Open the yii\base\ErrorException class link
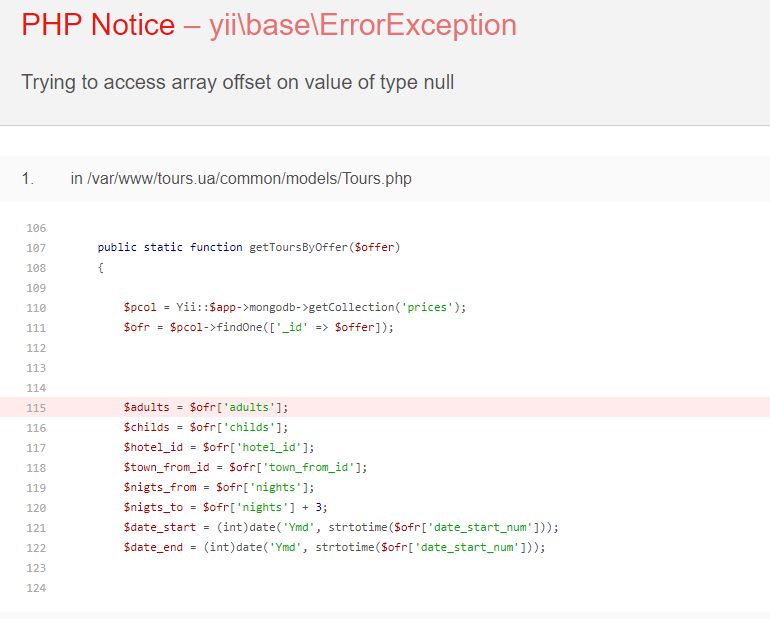The image size is (770, 619). [363, 25]
